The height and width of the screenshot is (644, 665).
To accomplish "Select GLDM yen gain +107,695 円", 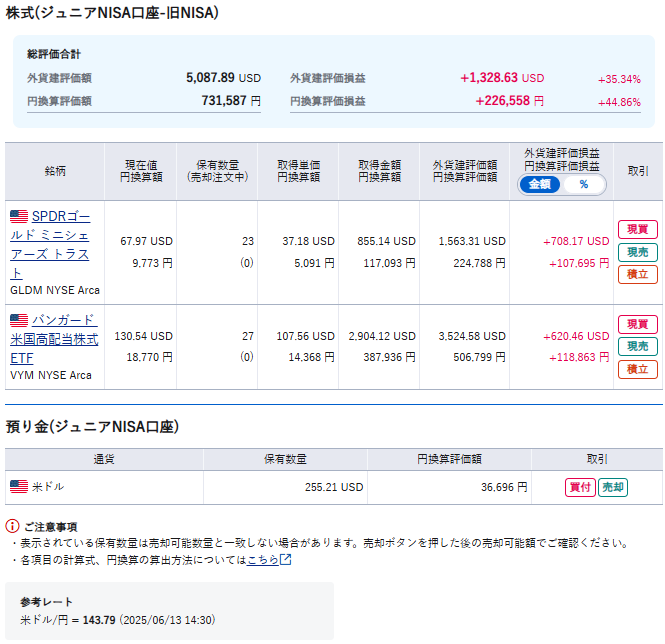I will [x=579, y=263].
